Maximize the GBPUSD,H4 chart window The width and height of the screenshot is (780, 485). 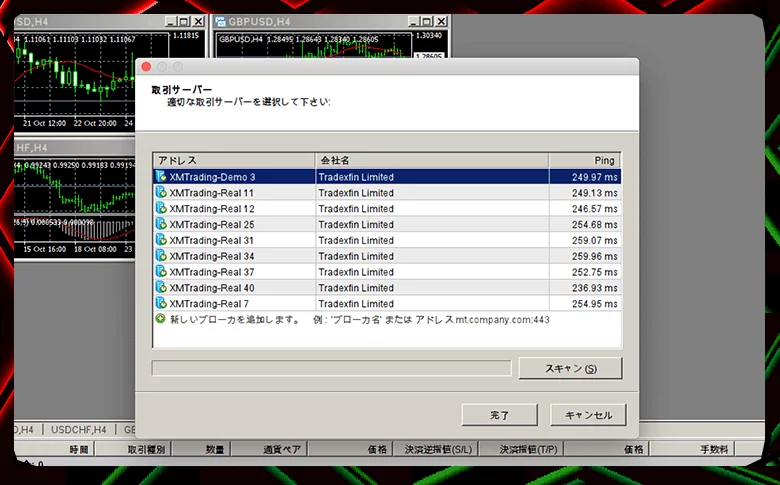pos(427,21)
